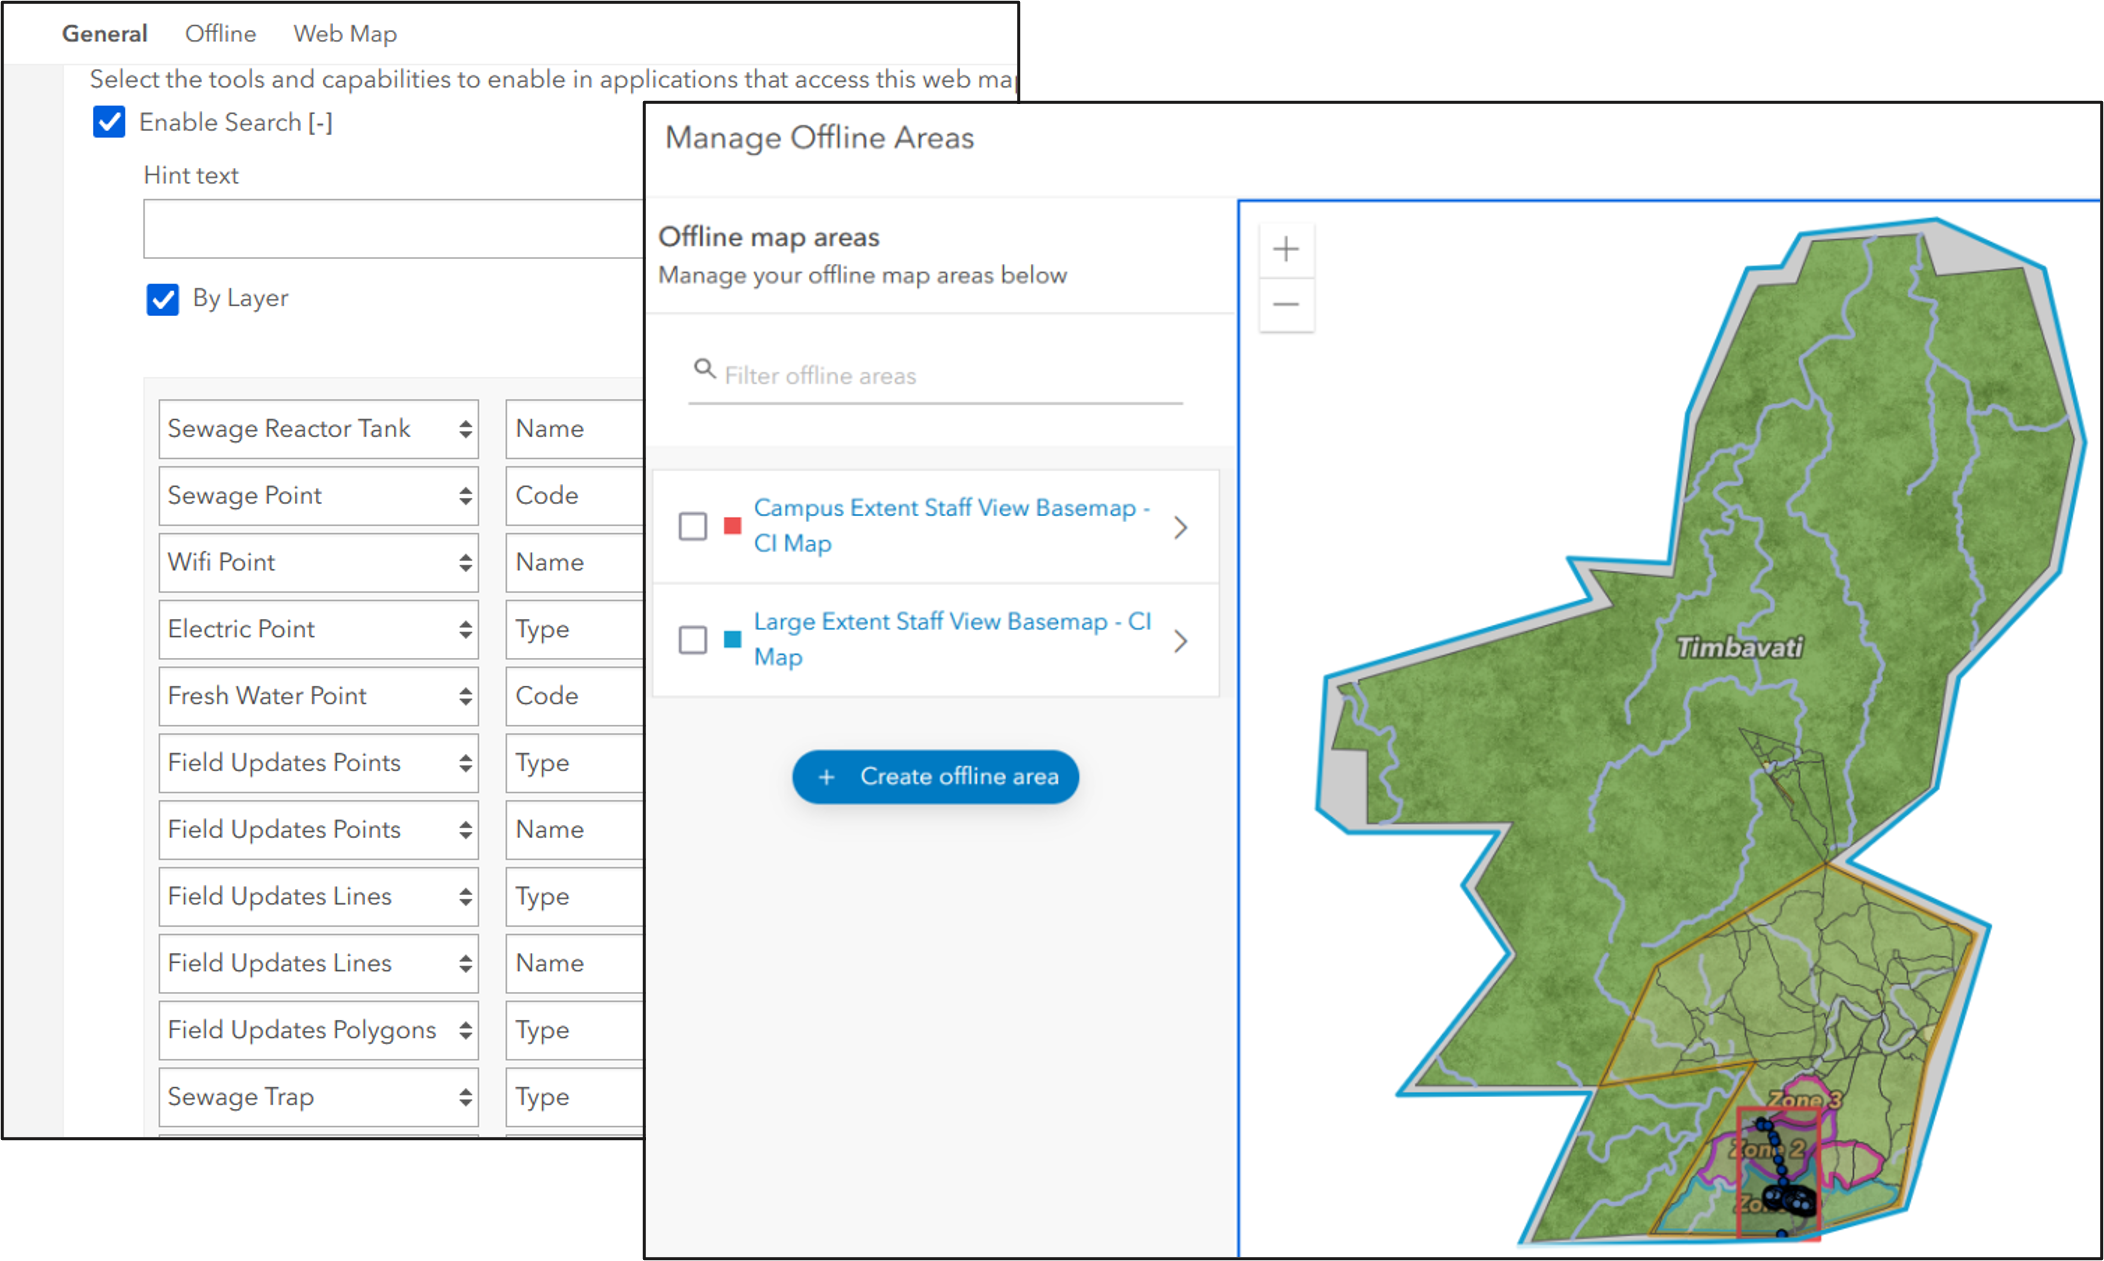Click the red swatch beside Campus Extent

(732, 526)
